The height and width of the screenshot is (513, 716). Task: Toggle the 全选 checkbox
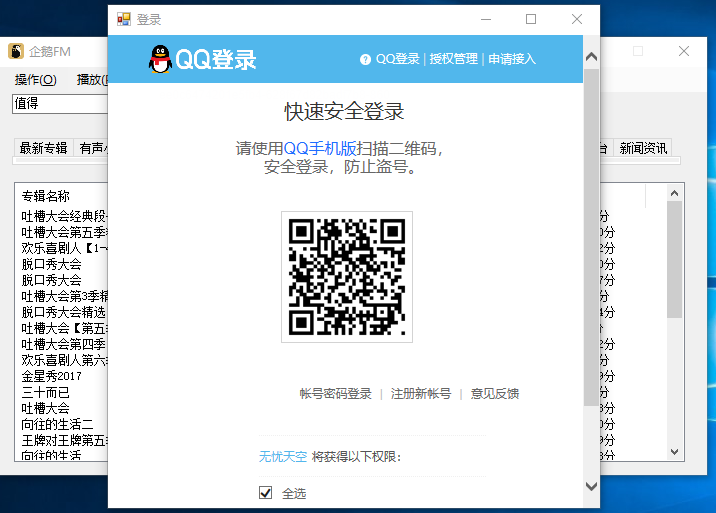[x=265, y=492]
